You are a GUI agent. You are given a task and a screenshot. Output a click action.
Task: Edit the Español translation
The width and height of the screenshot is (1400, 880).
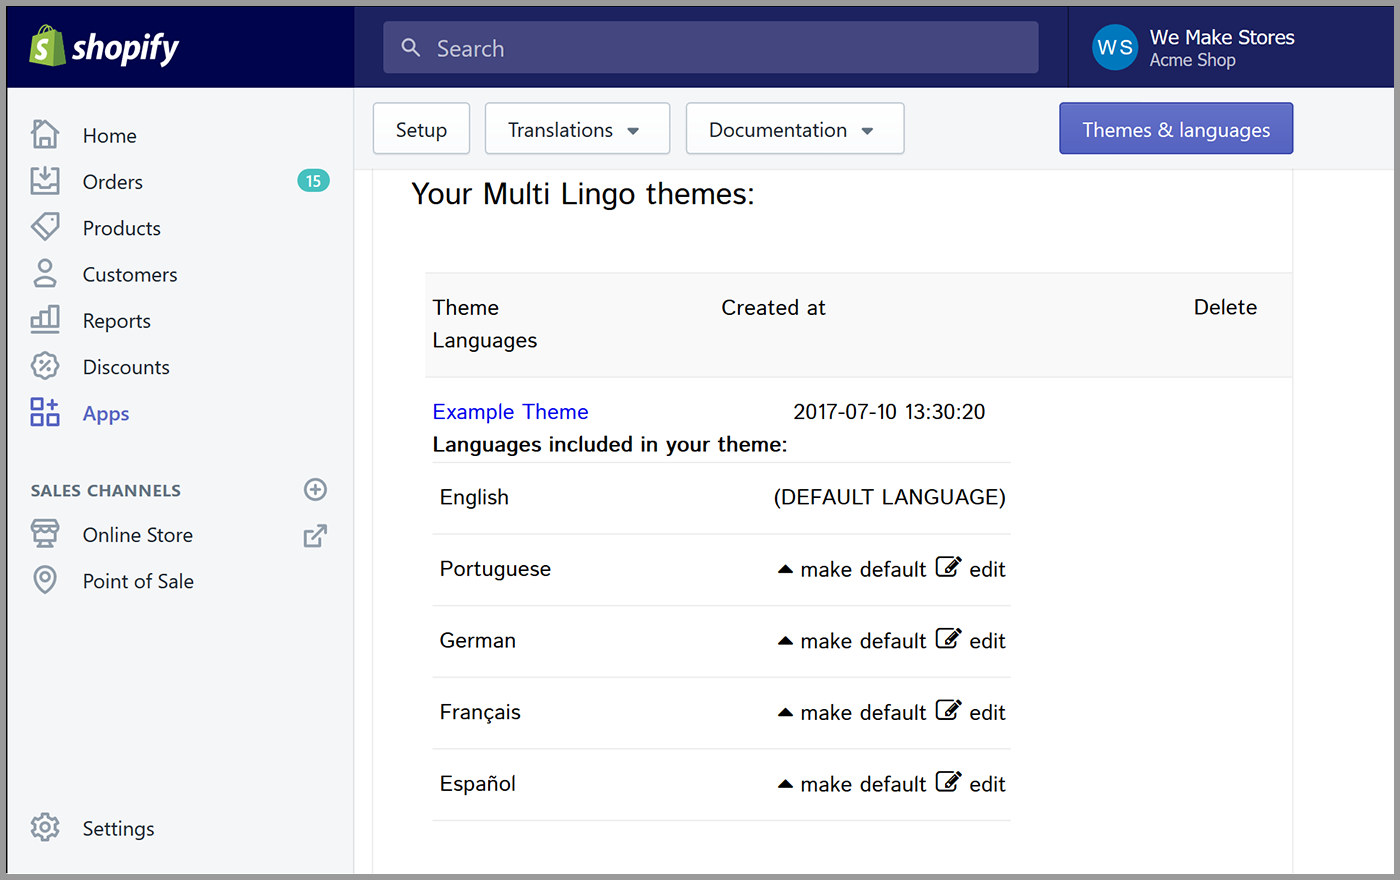pos(987,784)
